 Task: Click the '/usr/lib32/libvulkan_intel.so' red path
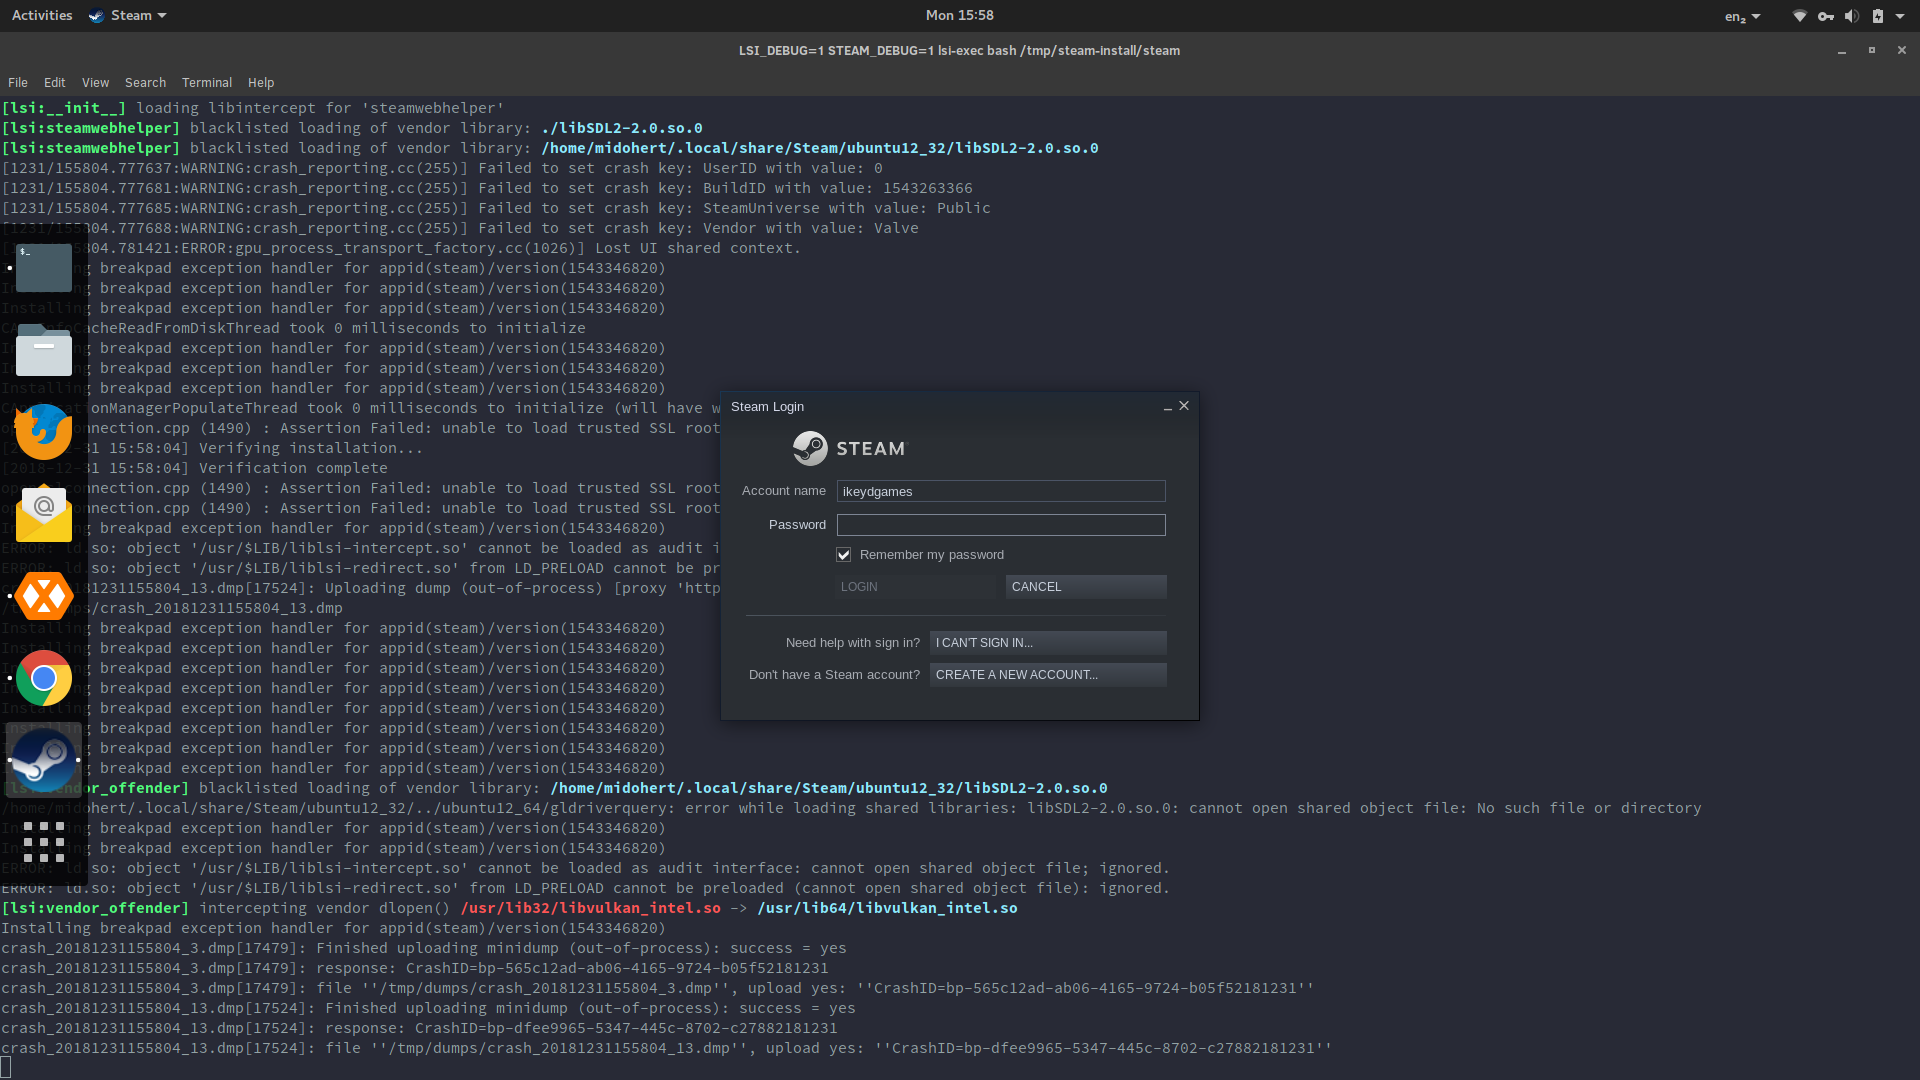pos(590,908)
